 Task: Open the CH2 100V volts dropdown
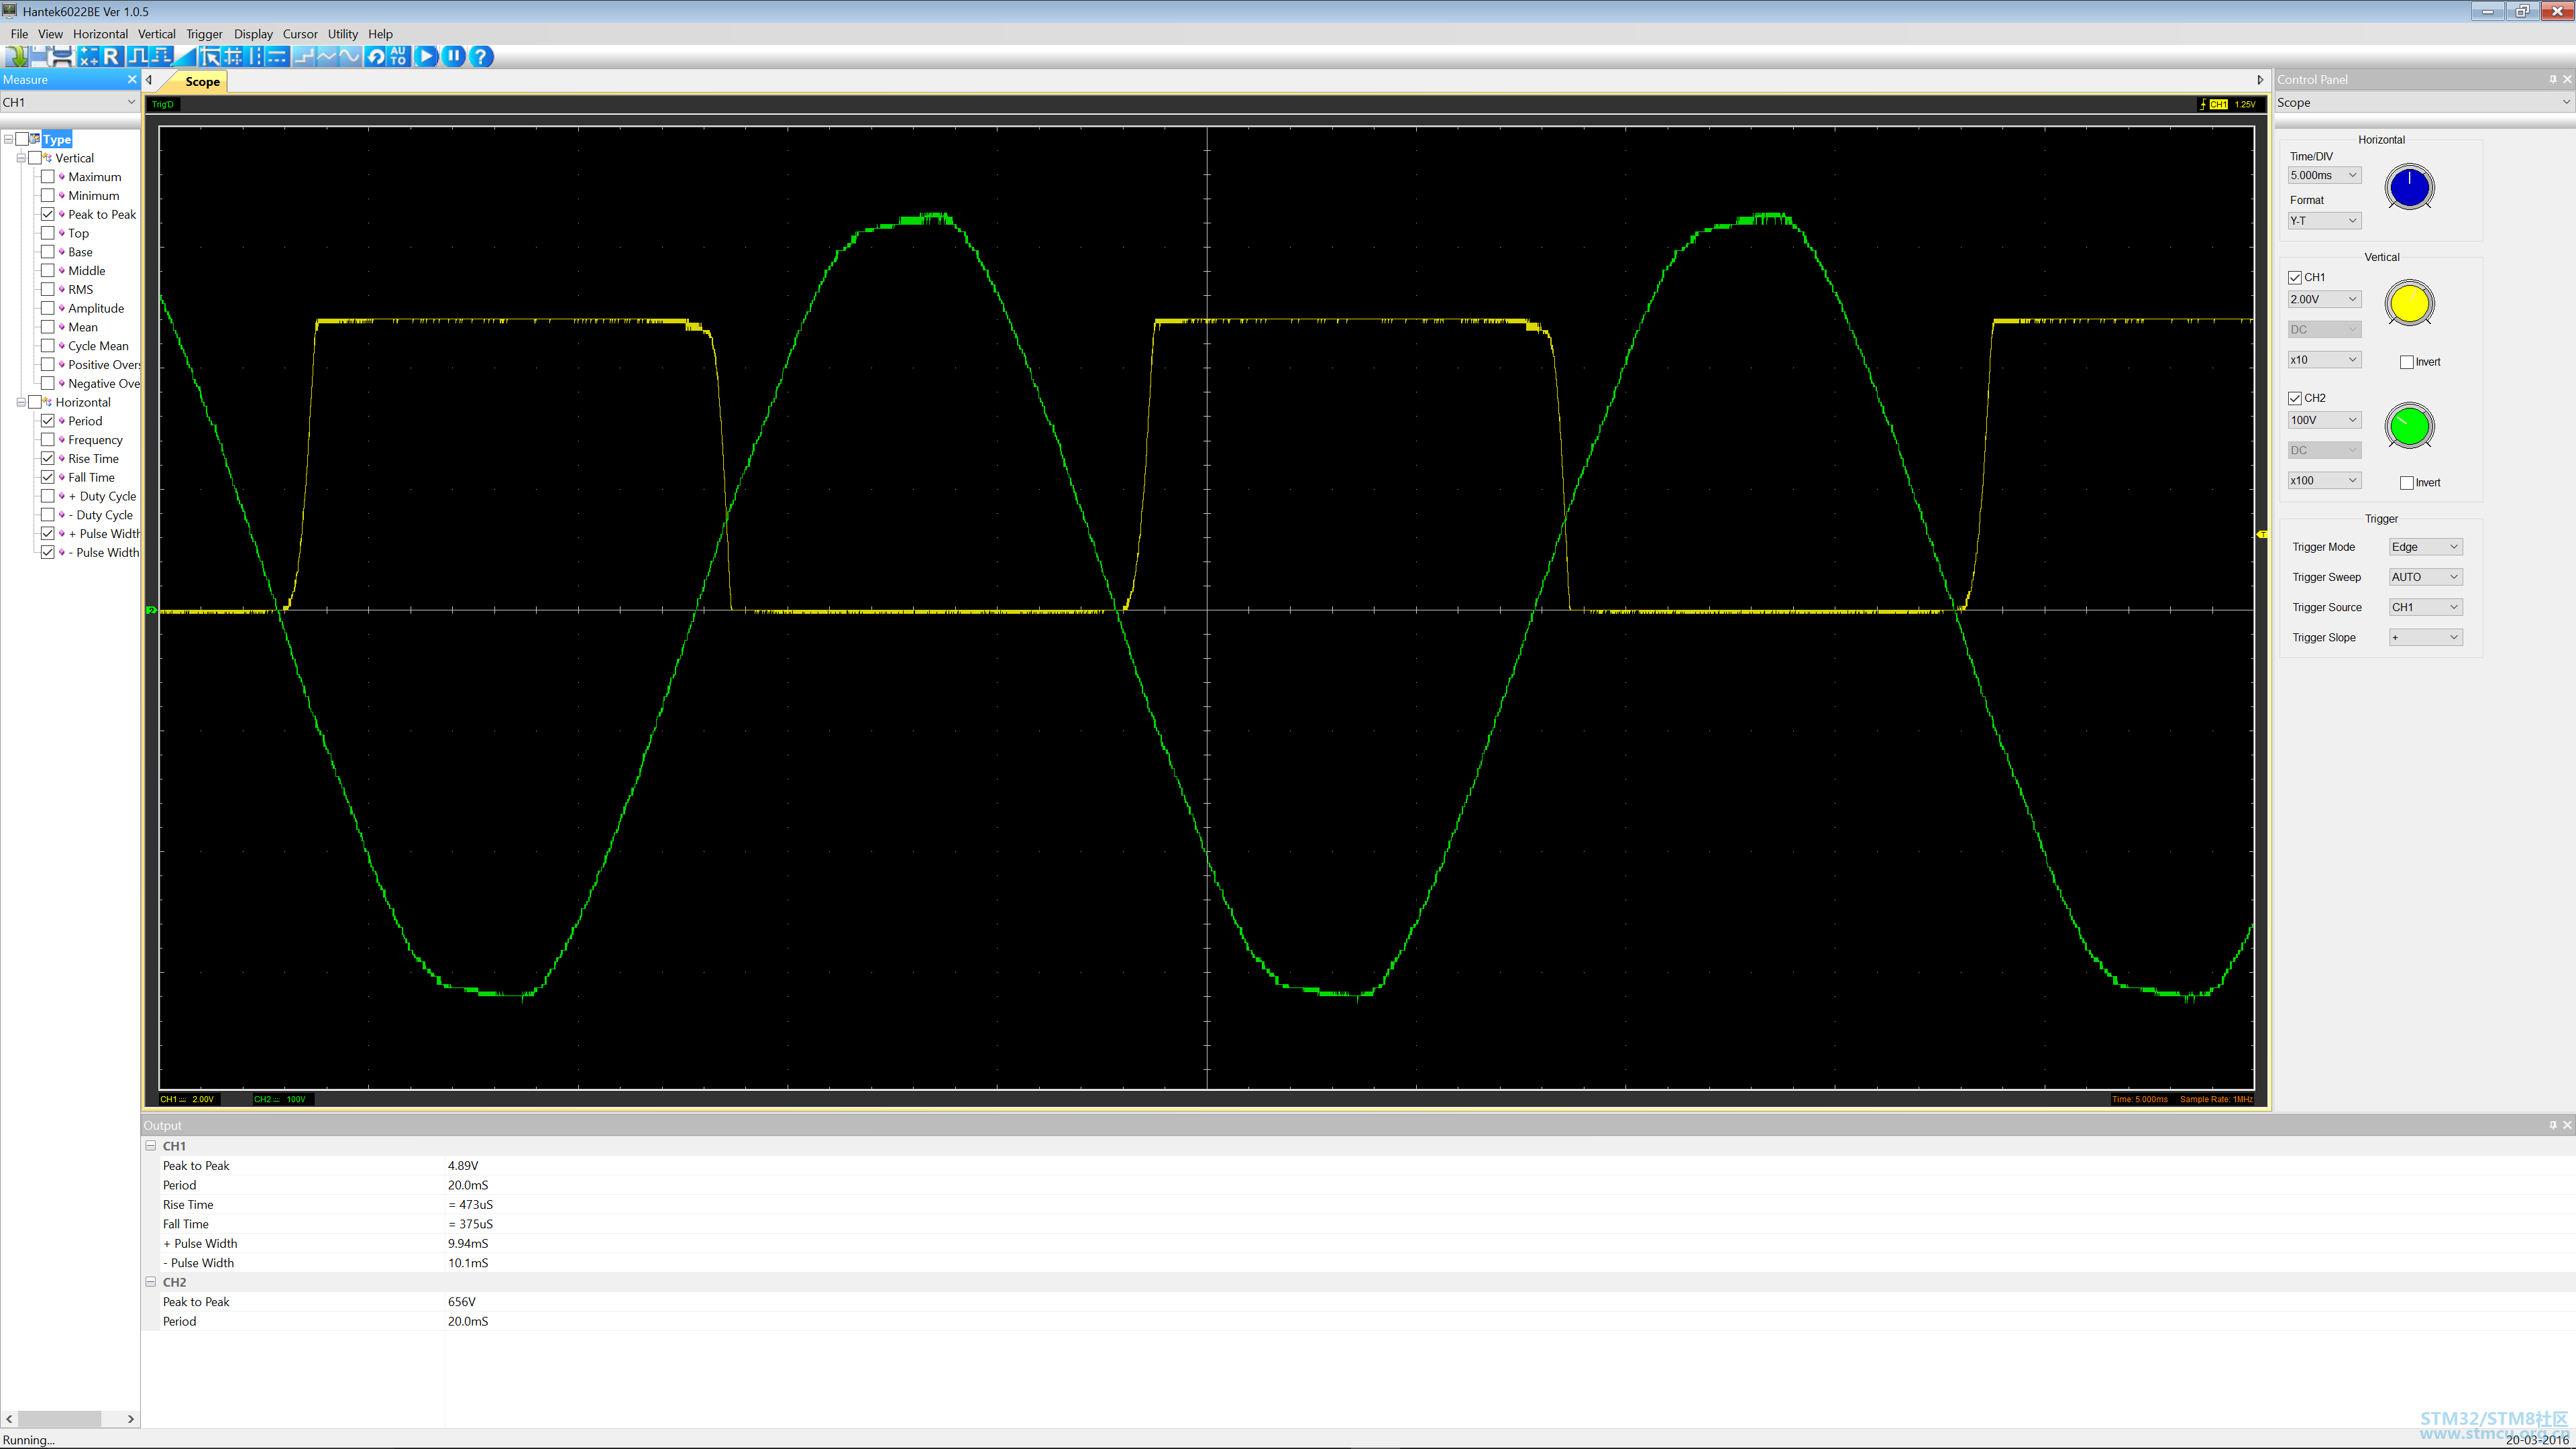click(2324, 420)
